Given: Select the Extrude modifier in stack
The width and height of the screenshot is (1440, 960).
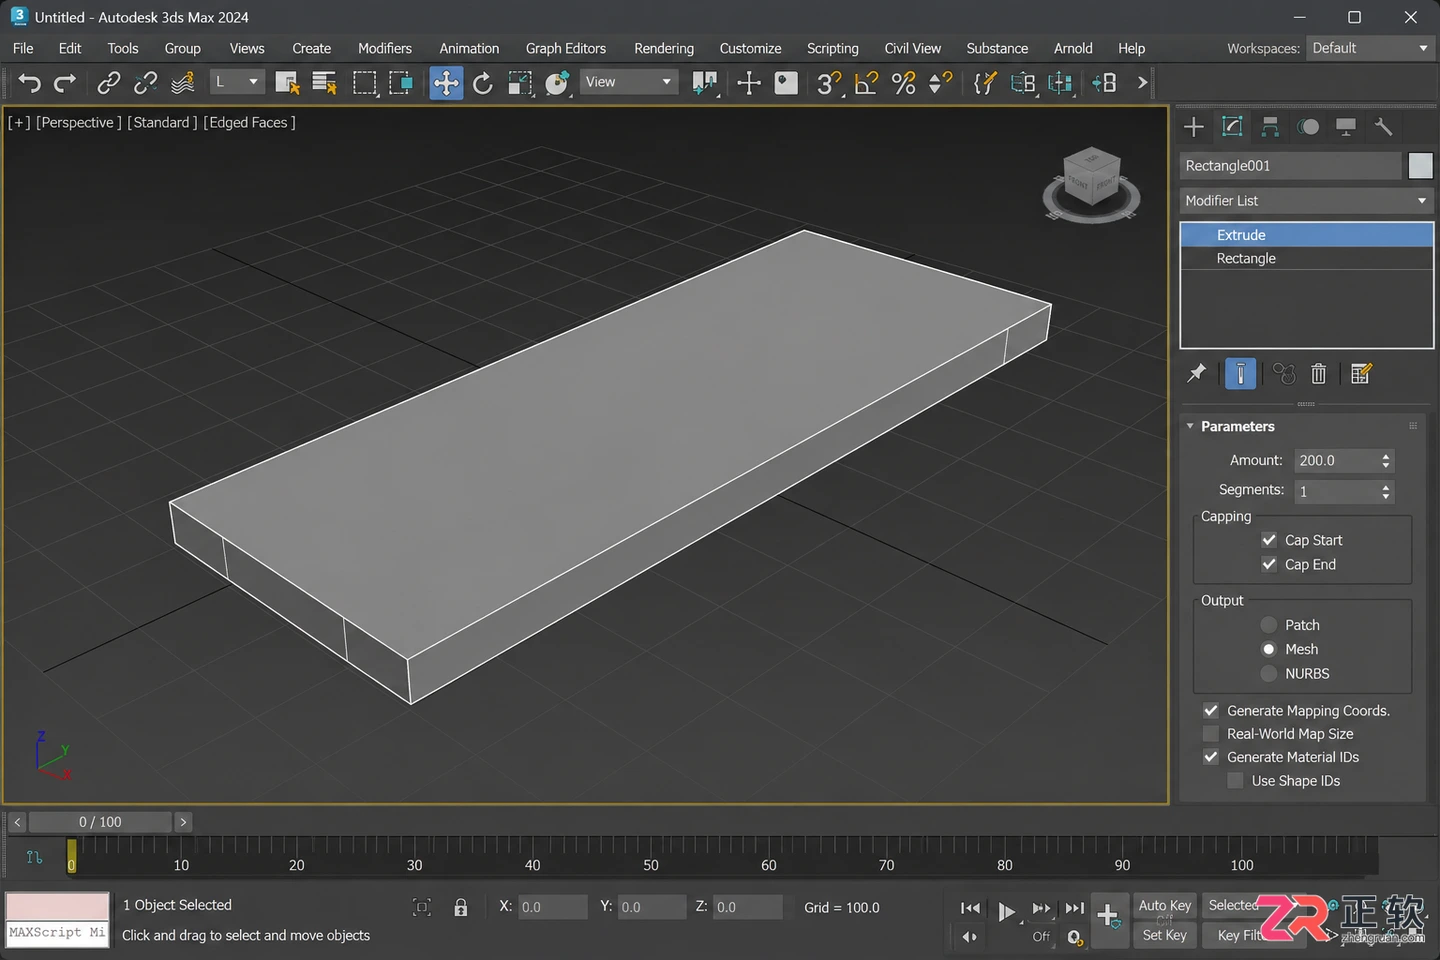Looking at the screenshot, I should [x=1307, y=235].
